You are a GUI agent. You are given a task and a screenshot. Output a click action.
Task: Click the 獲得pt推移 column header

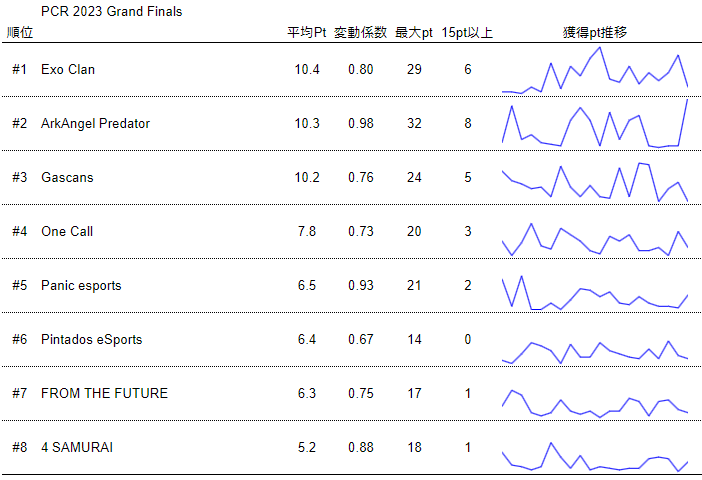pos(595,33)
